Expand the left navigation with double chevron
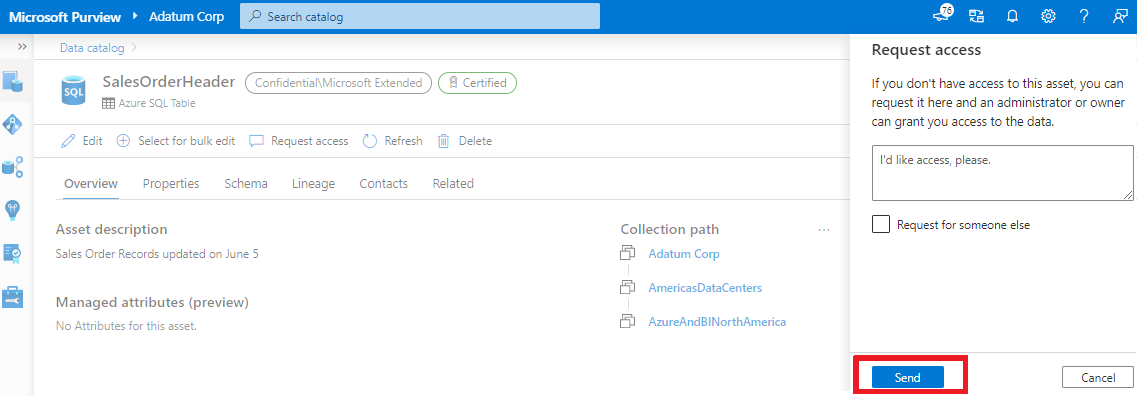1138x396 pixels. 22,46
